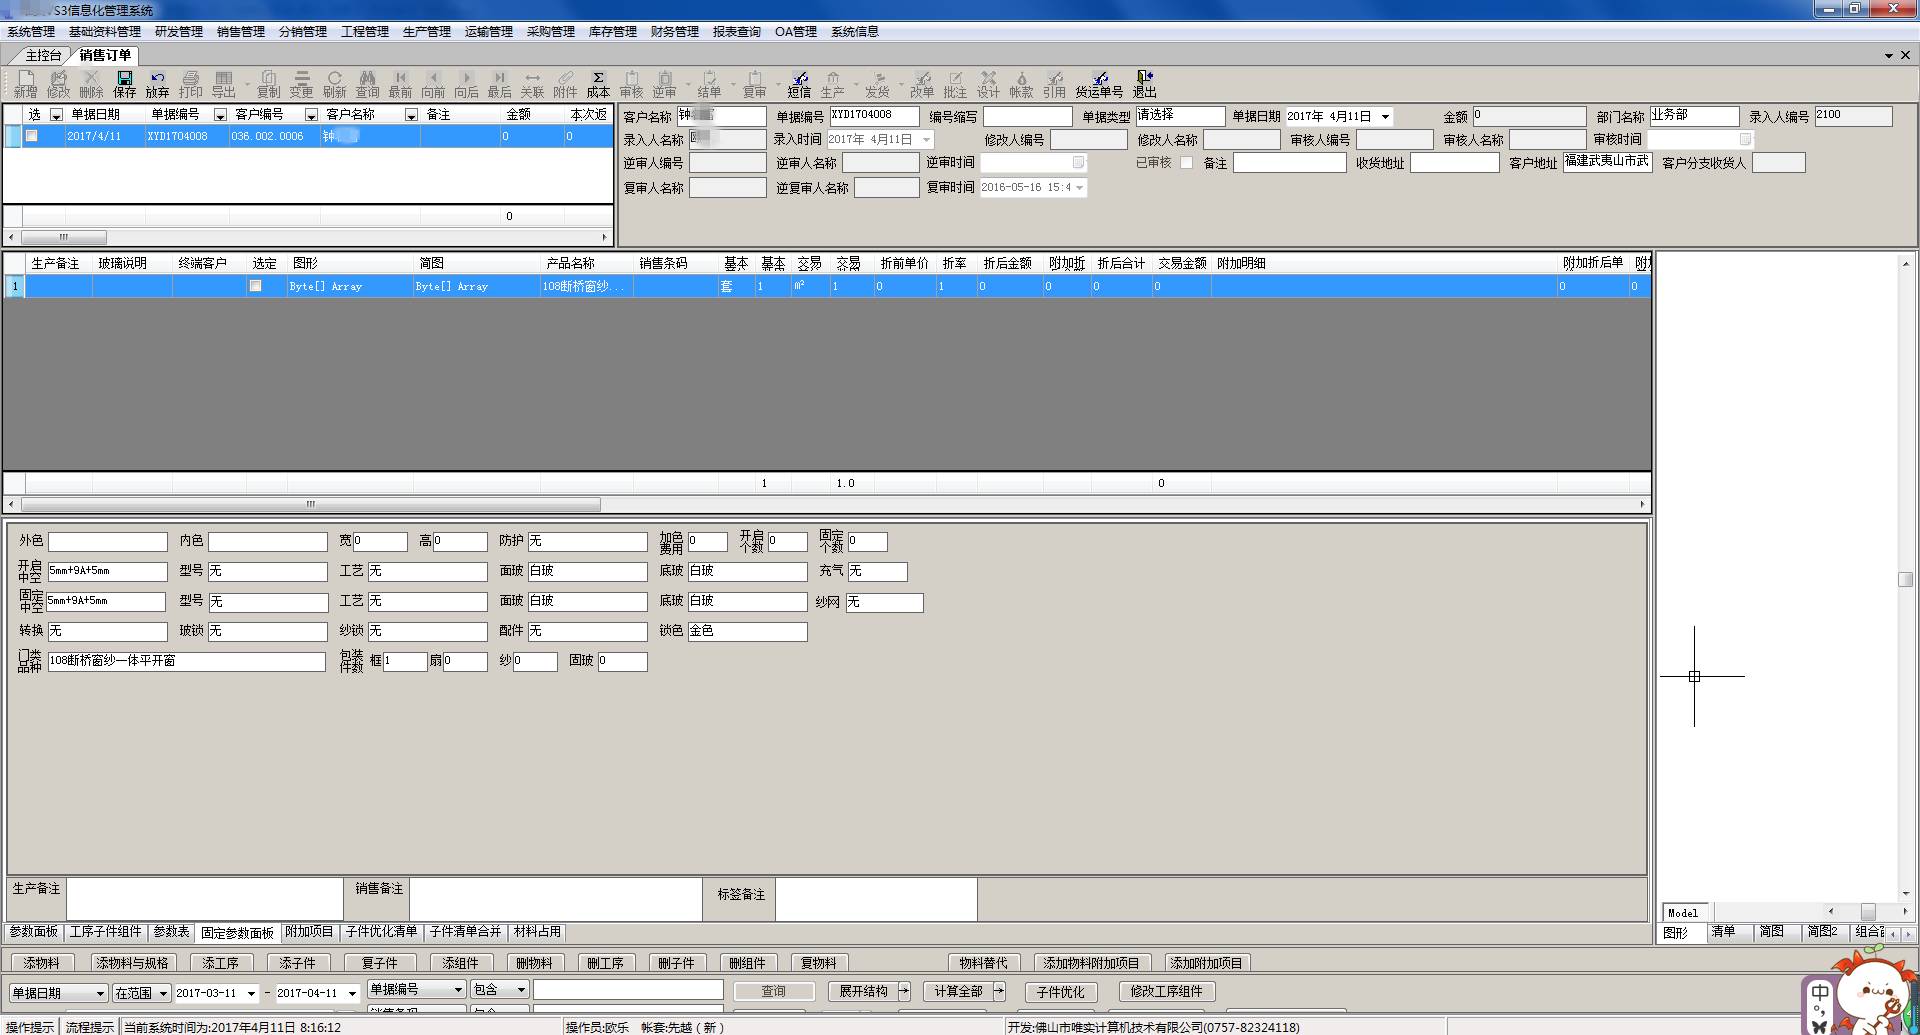This screenshot has height=1035, width=1920.
Task: Open the bottom 单据日期 filter field dropdown
Action: point(100,993)
